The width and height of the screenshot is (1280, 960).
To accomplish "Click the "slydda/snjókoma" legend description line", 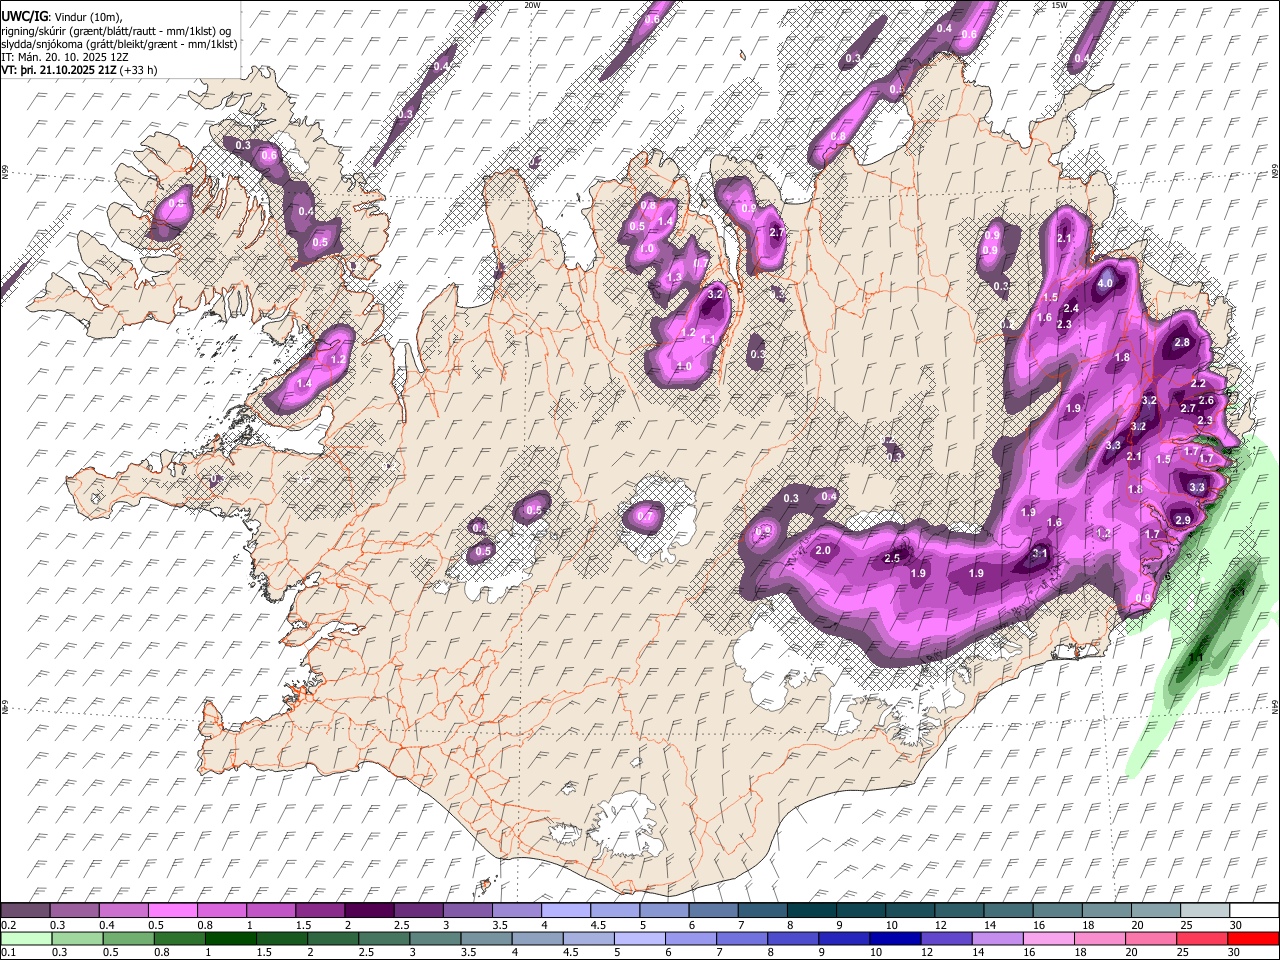I will coord(120,44).
